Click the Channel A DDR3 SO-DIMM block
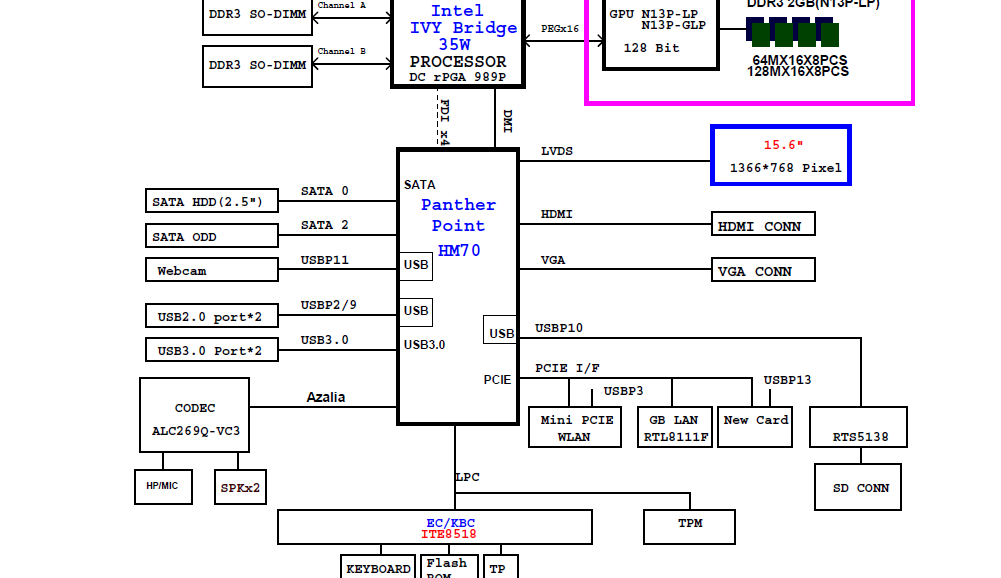 pos(257,17)
